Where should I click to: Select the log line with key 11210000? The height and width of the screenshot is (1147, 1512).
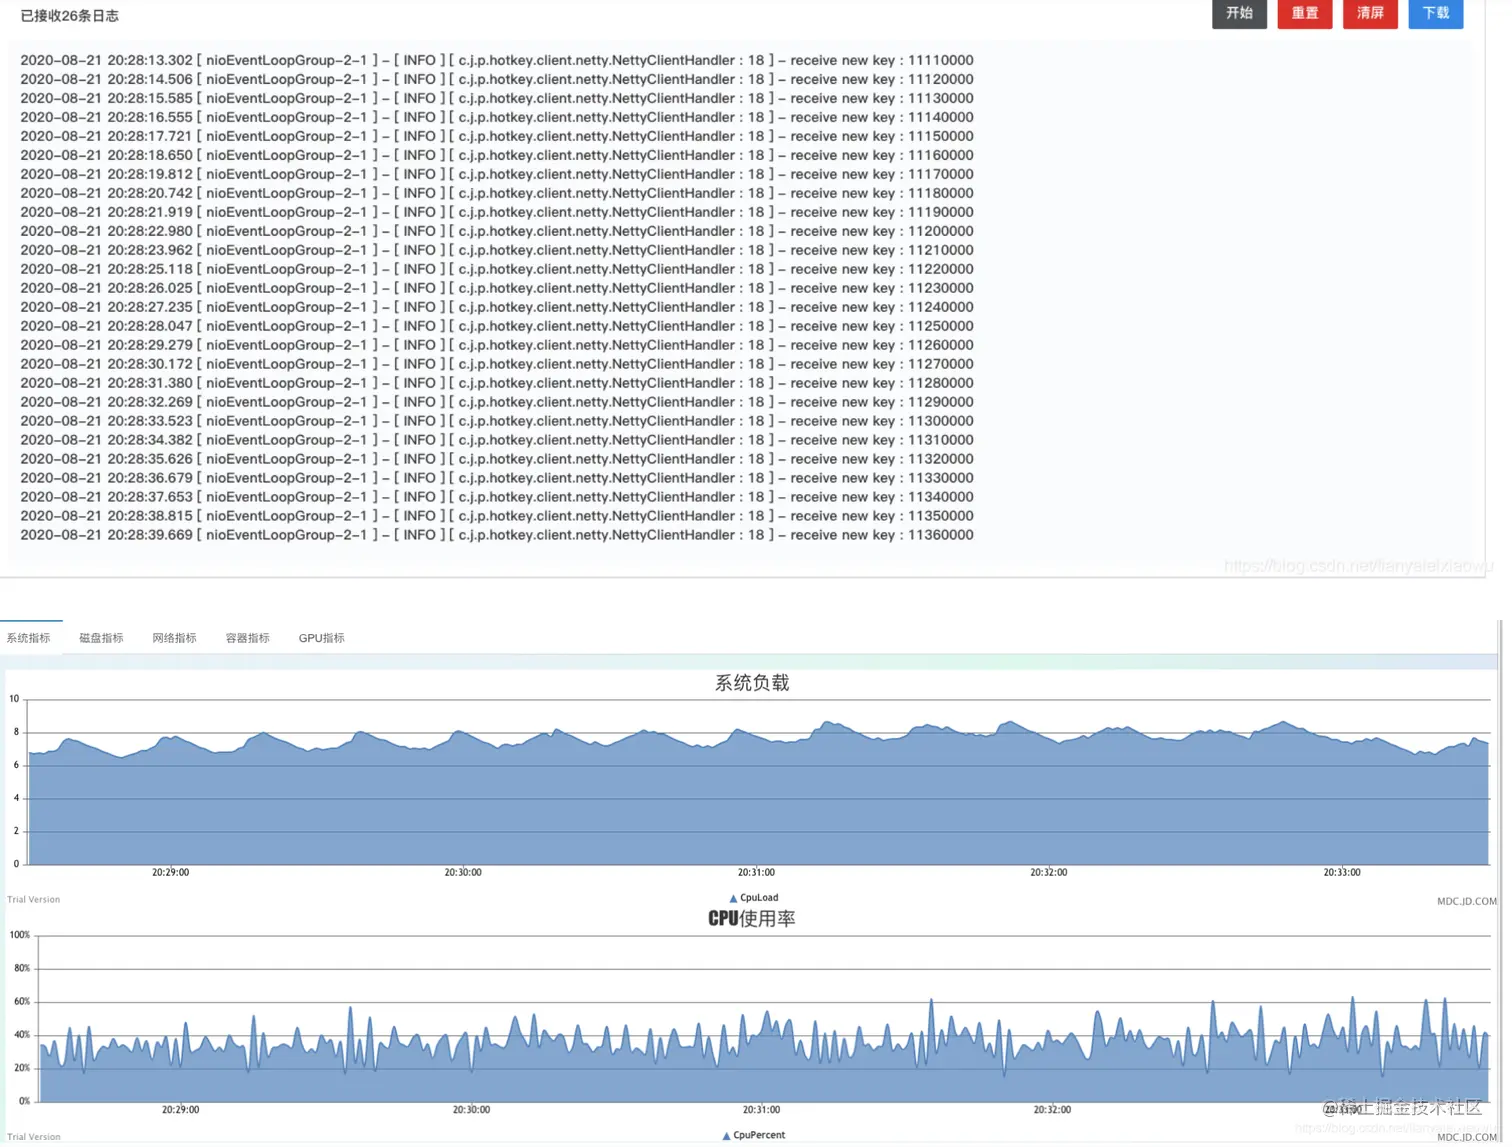pyautogui.click(x=497, y=250)
